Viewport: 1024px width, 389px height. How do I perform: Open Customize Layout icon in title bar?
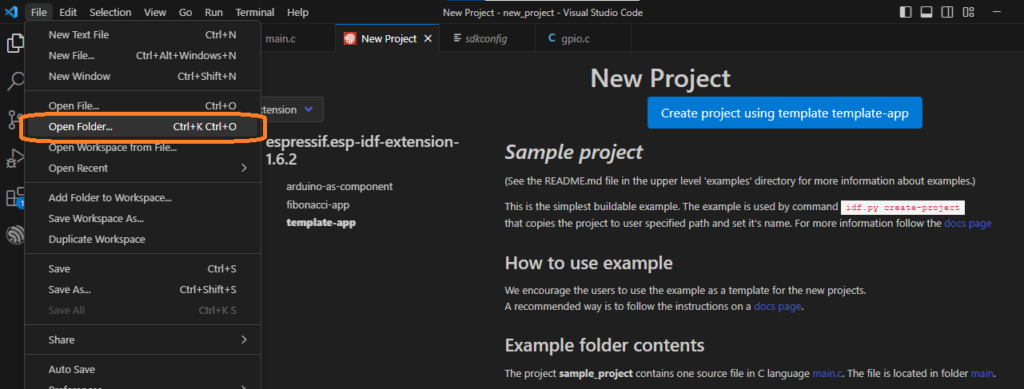968,12
